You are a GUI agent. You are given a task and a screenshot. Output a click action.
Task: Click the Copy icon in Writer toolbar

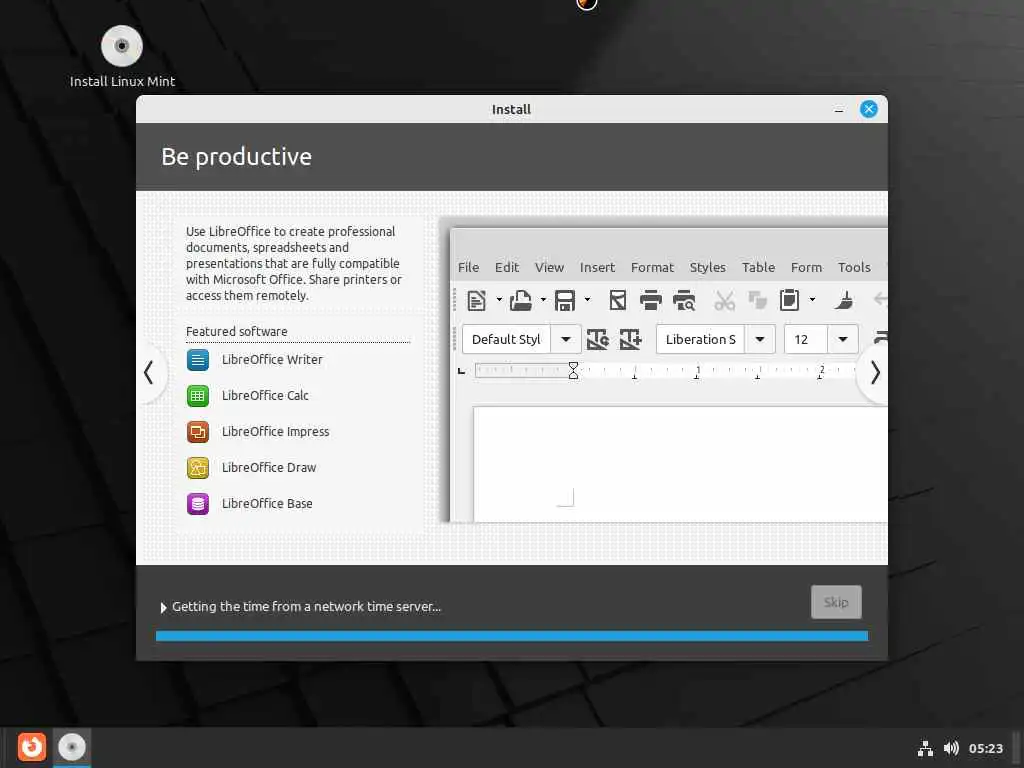pos(758,300)
